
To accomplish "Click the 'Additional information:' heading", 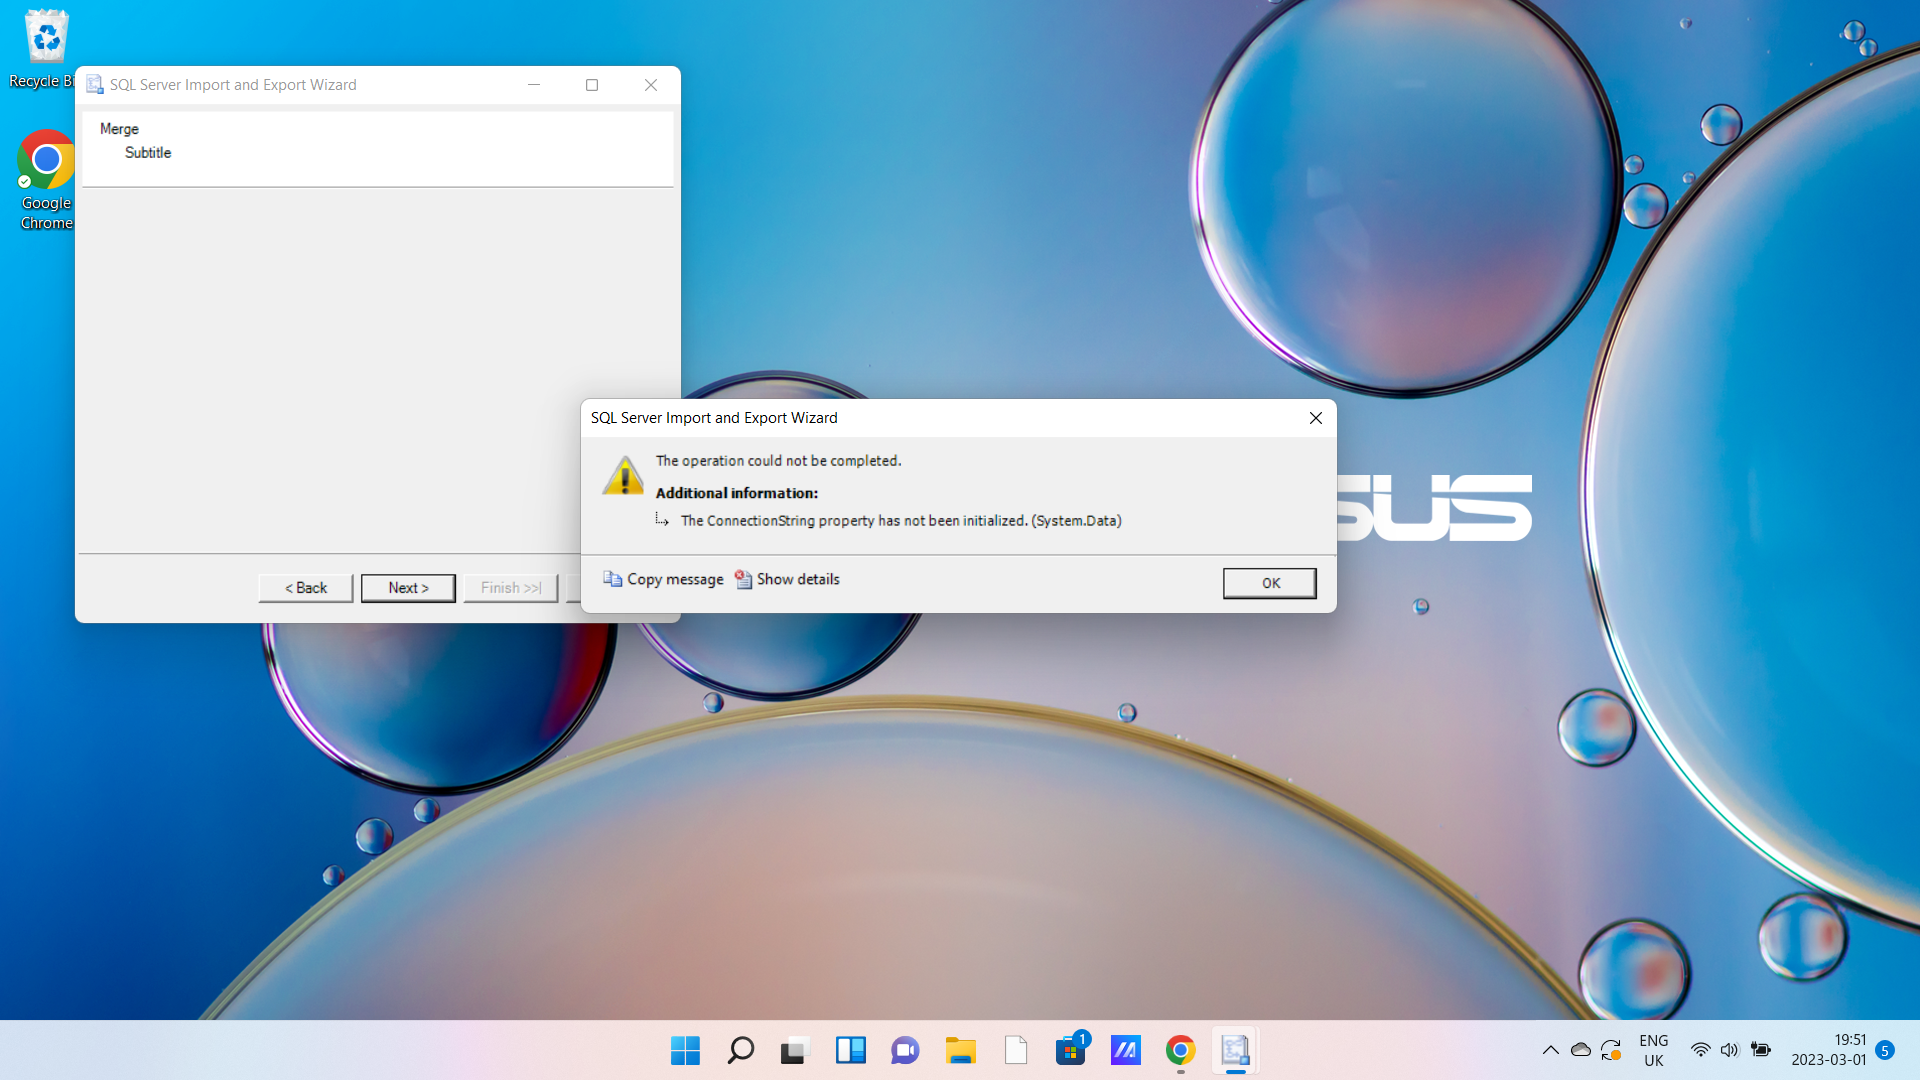I will click(x=737, y=493).
